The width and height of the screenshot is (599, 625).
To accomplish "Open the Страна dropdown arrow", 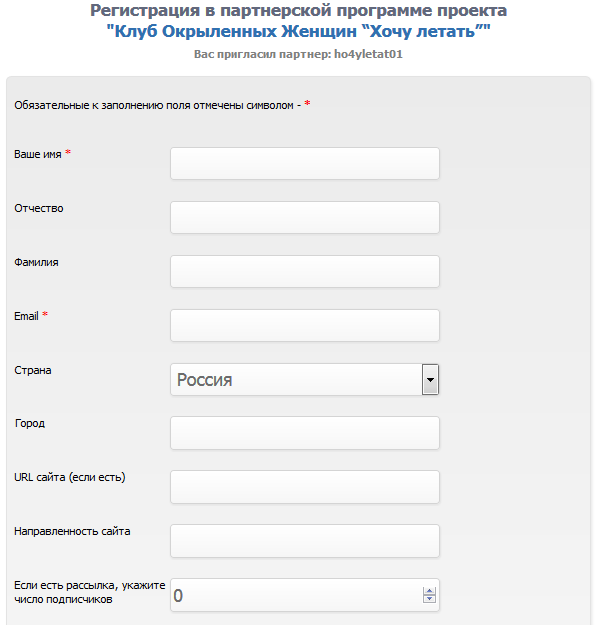I will click(x=430, y=379).
